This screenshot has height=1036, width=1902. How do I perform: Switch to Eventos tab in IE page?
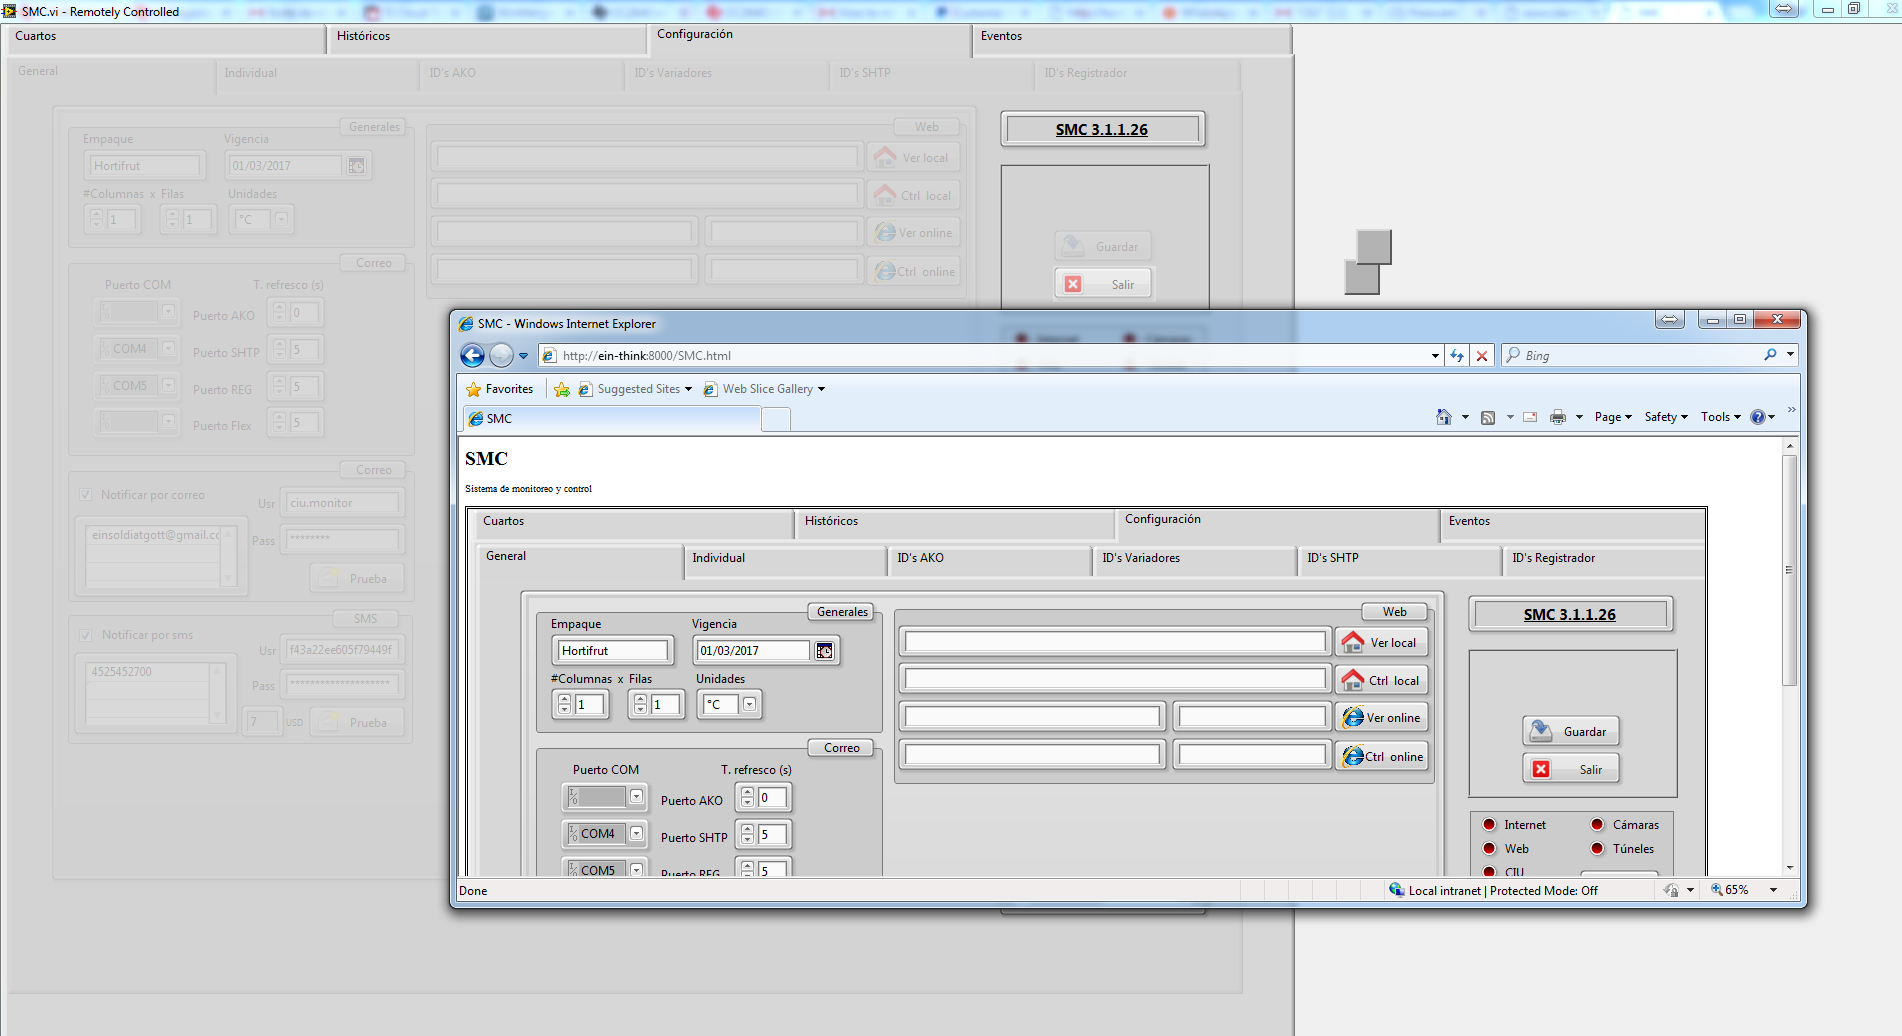click(x=1573, y=523)
